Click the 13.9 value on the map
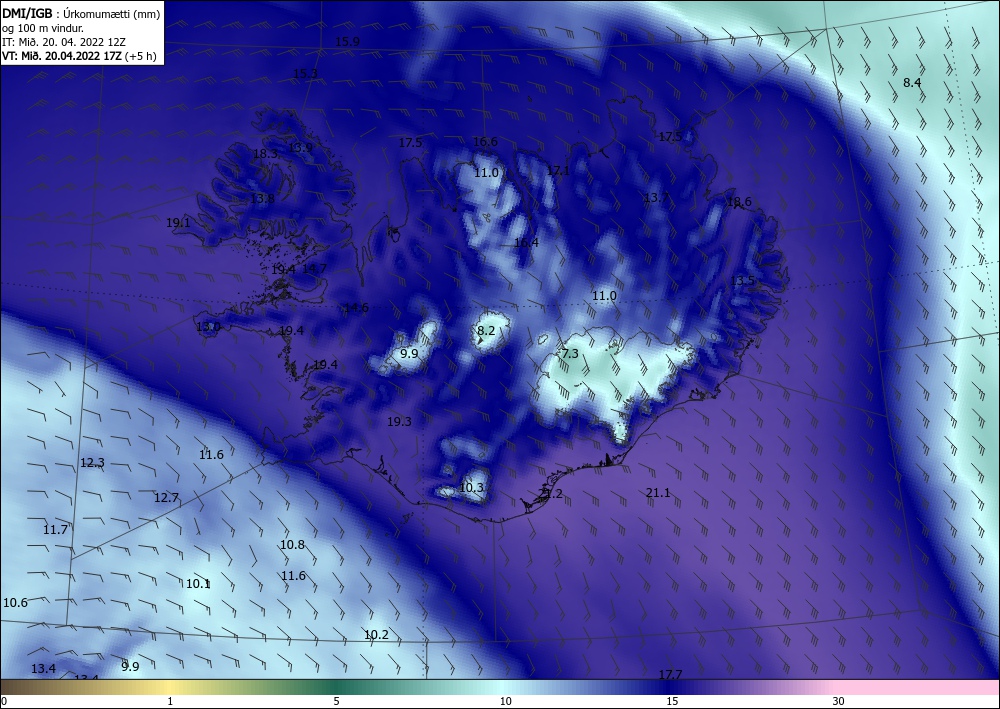Screen dimensions: 1000x709 pyautogui.click(x=300, y=147)
